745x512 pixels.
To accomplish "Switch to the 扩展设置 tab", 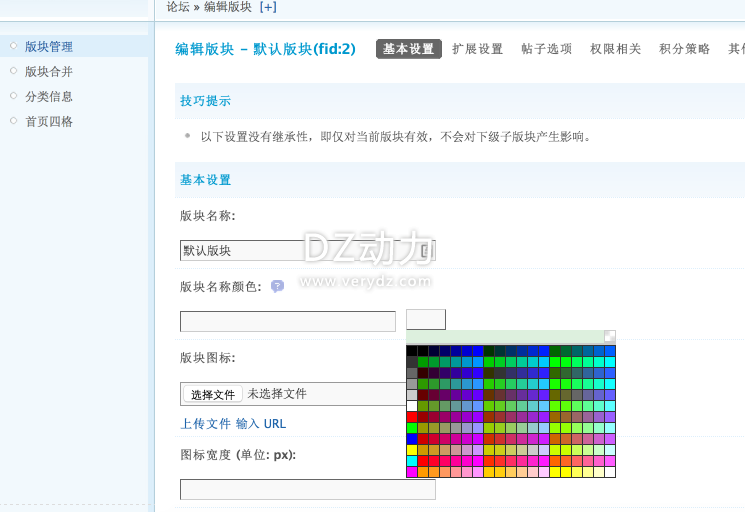I will point(477,49).
